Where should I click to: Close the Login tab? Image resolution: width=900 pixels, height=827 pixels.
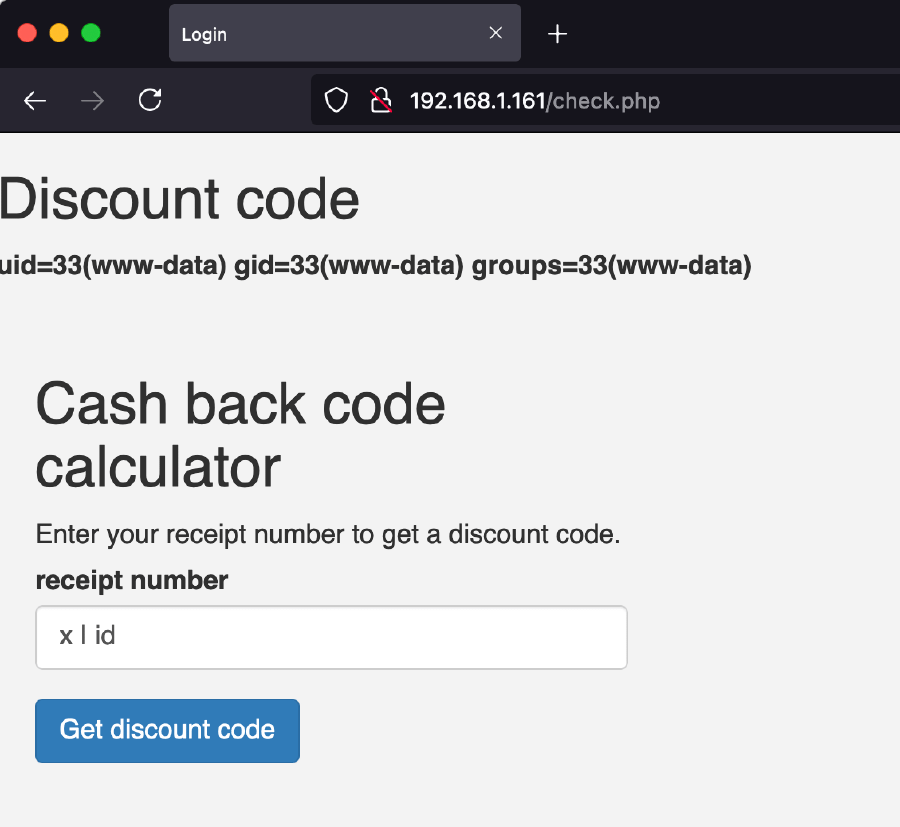495,33
